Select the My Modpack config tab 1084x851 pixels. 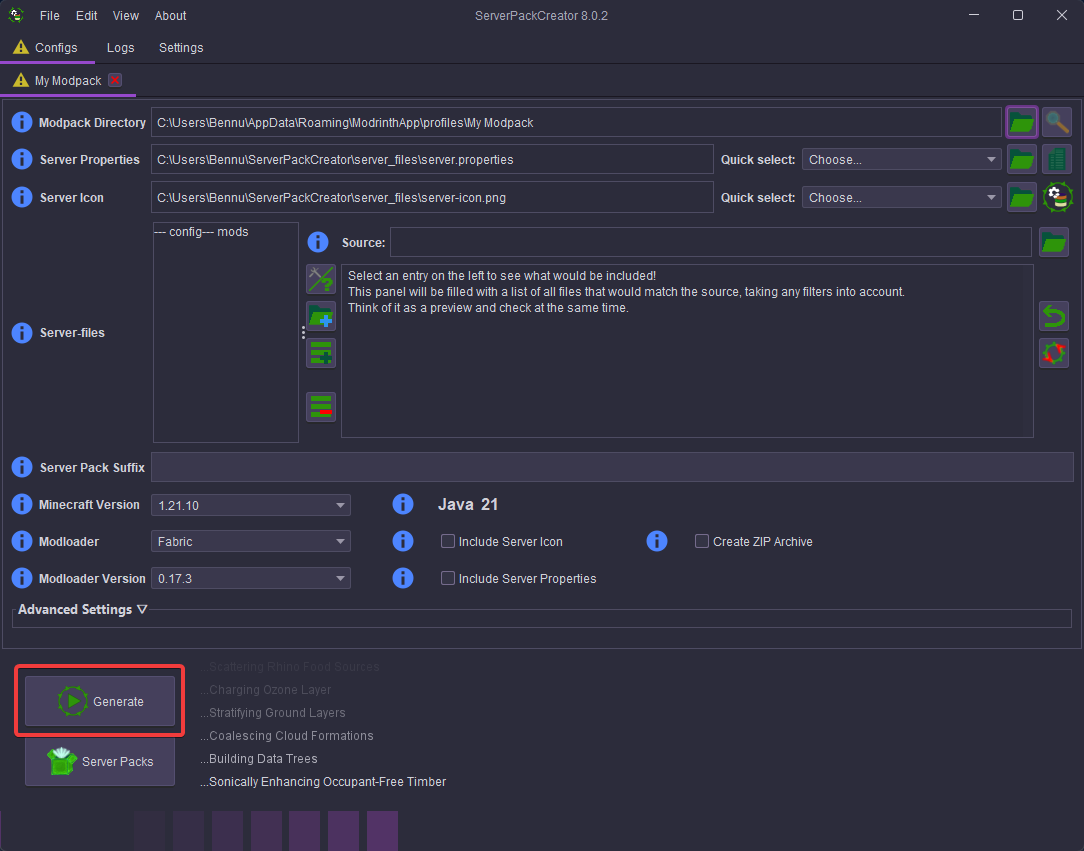[x=68, y=81]
